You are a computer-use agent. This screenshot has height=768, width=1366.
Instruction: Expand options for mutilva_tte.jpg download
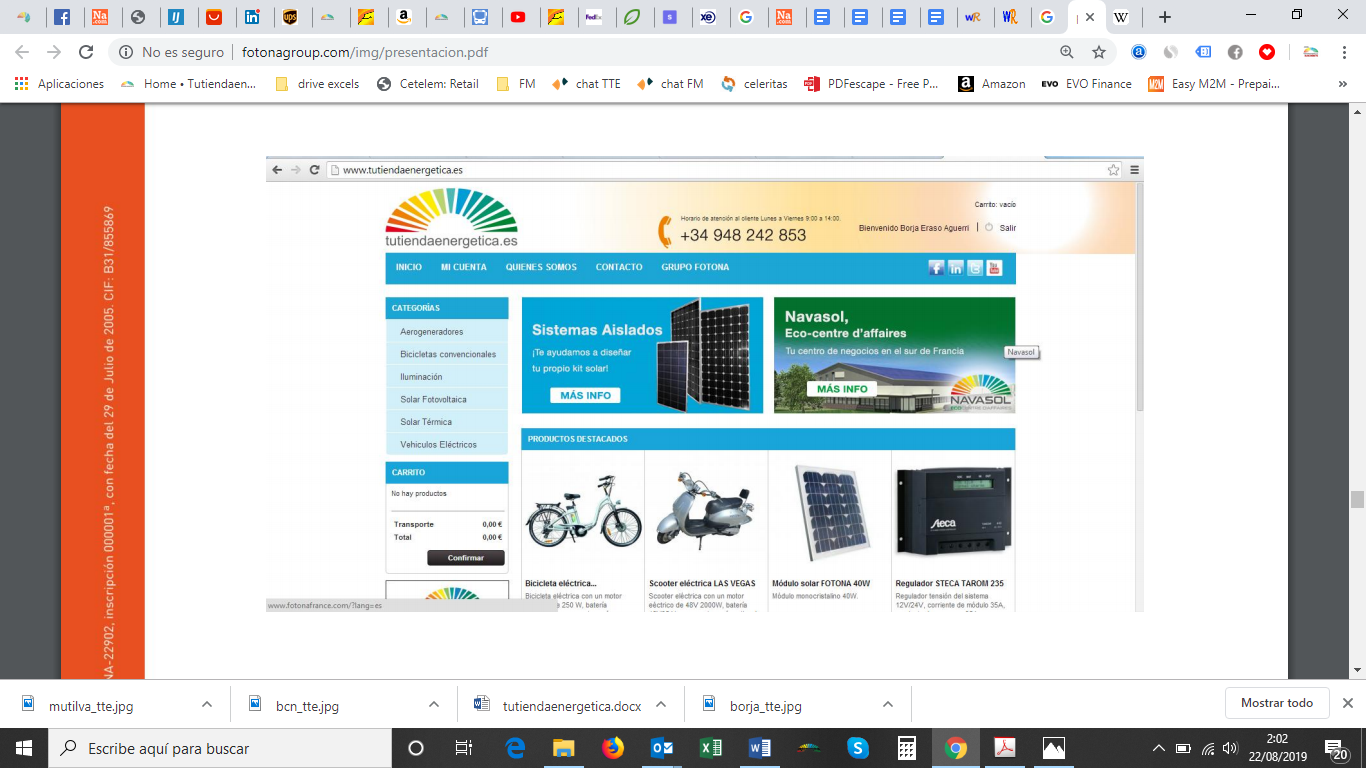(207, 704)
